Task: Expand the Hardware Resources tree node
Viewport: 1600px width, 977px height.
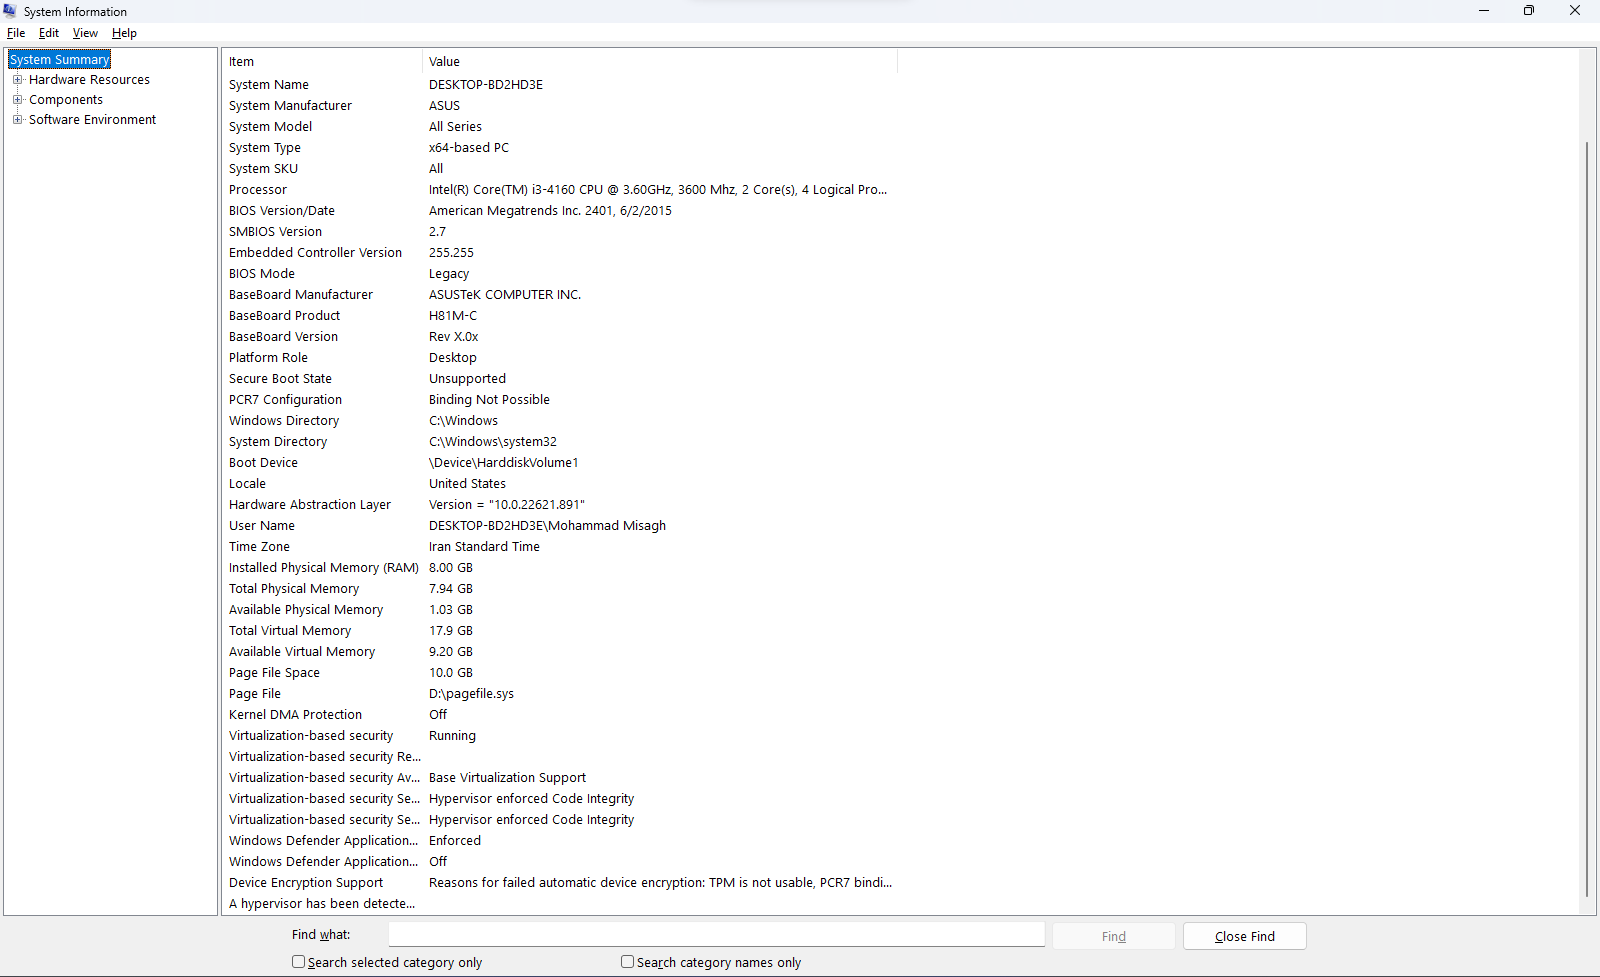Action: (17, 80)
